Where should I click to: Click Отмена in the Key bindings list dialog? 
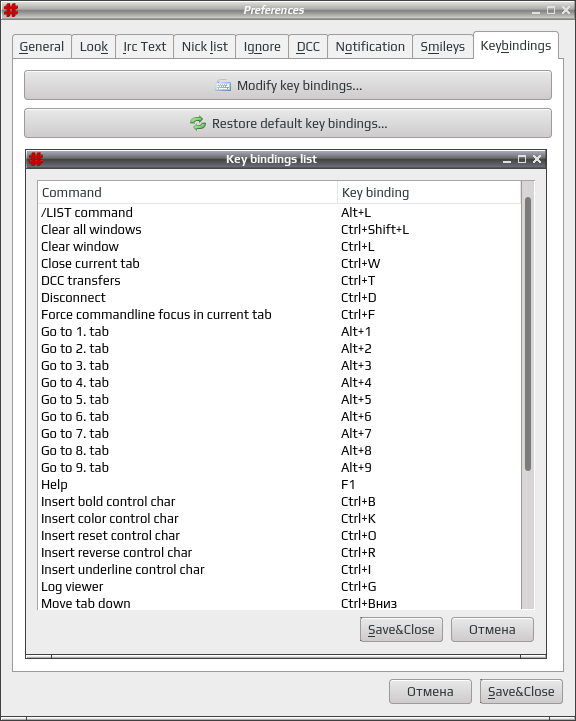tap(492, 629)
